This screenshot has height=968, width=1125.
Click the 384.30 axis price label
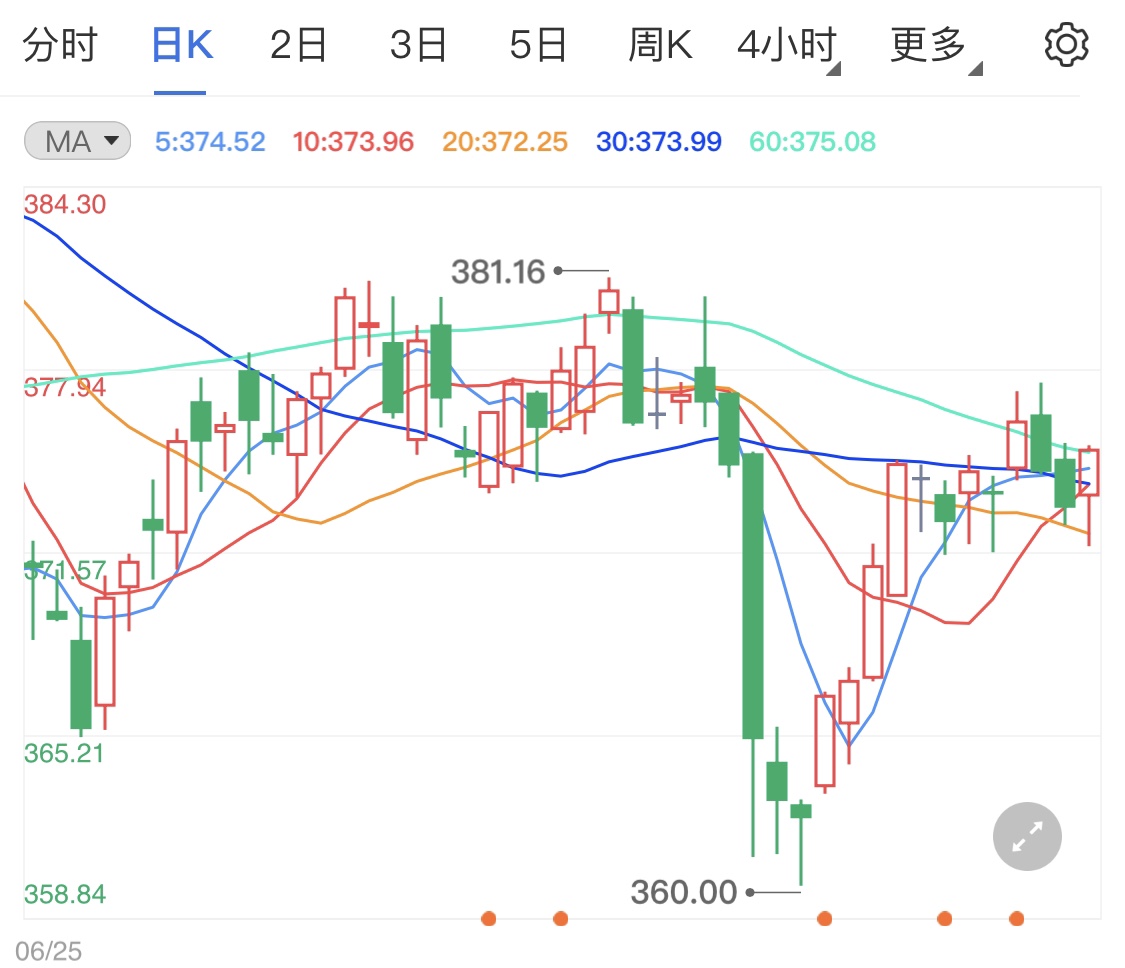pyautogui.click(x=65, y=205)
